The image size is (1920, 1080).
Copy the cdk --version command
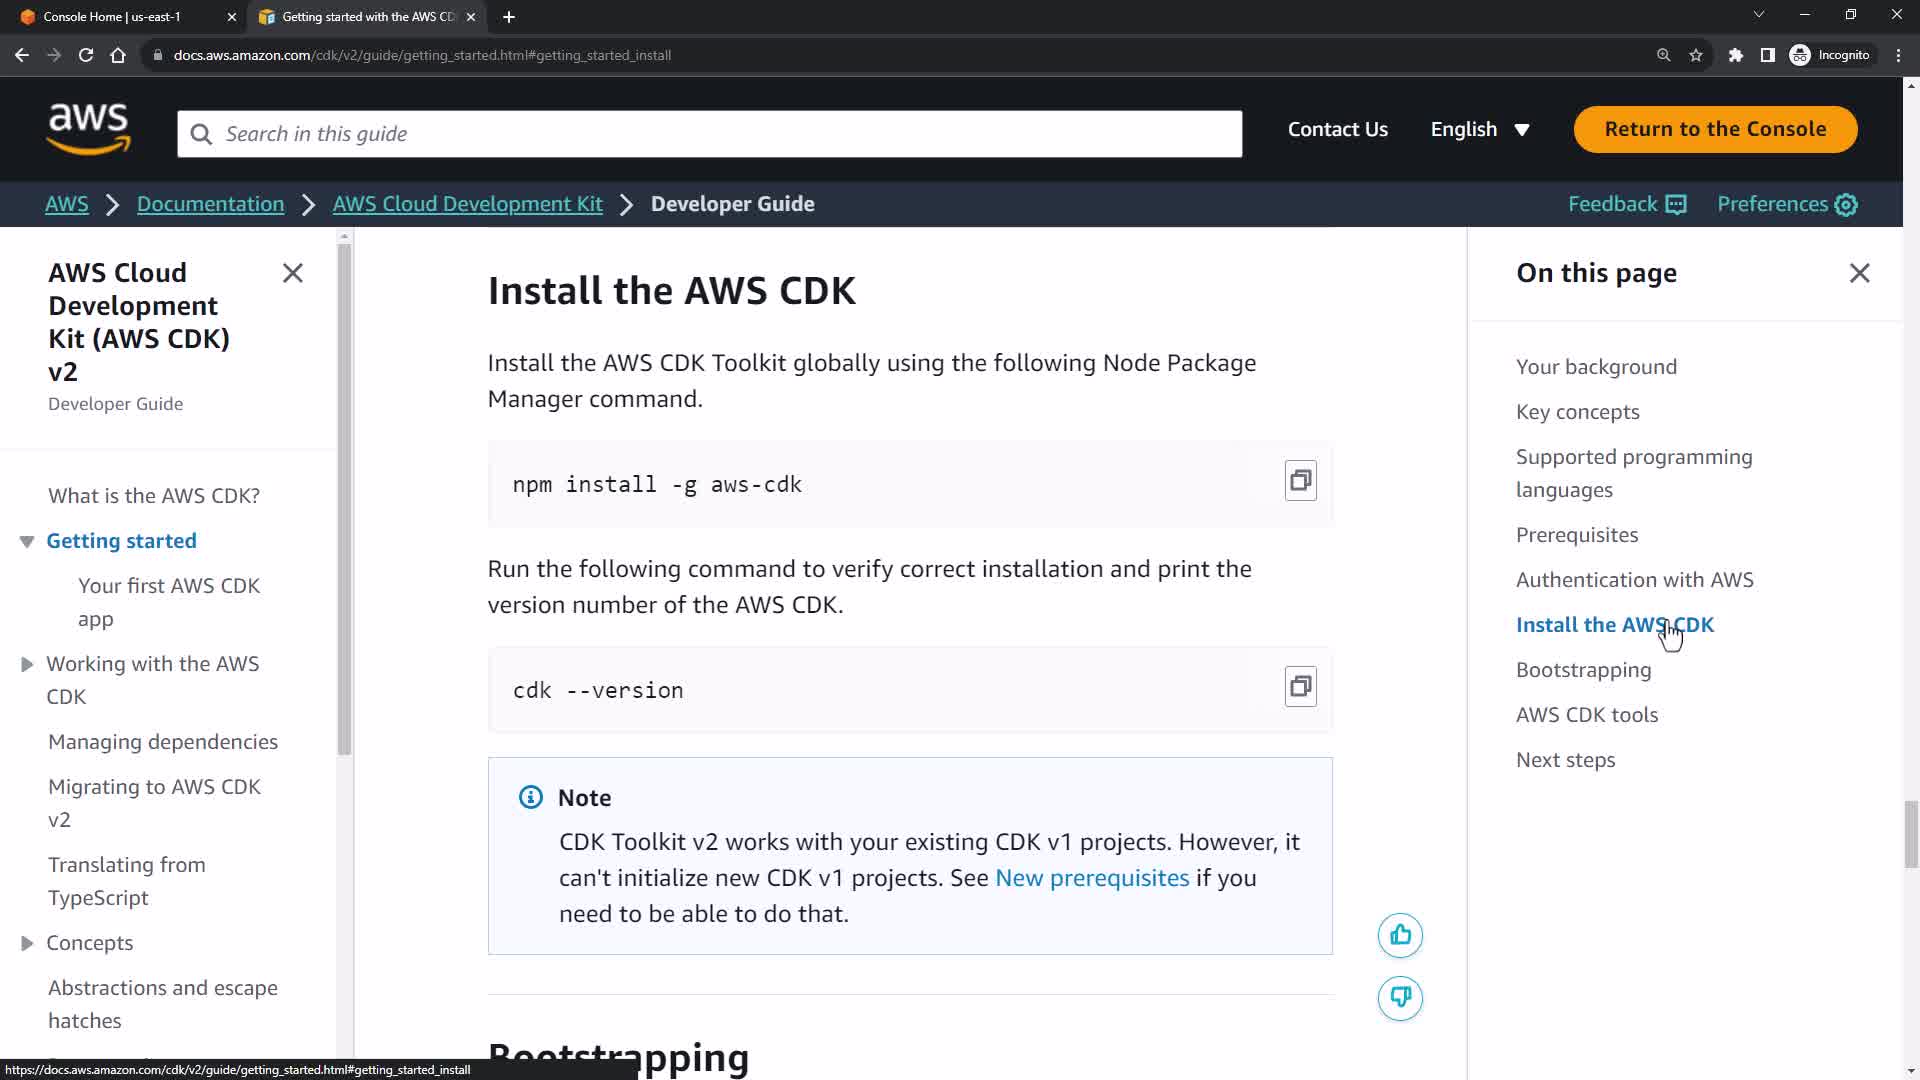point(1300,687)
